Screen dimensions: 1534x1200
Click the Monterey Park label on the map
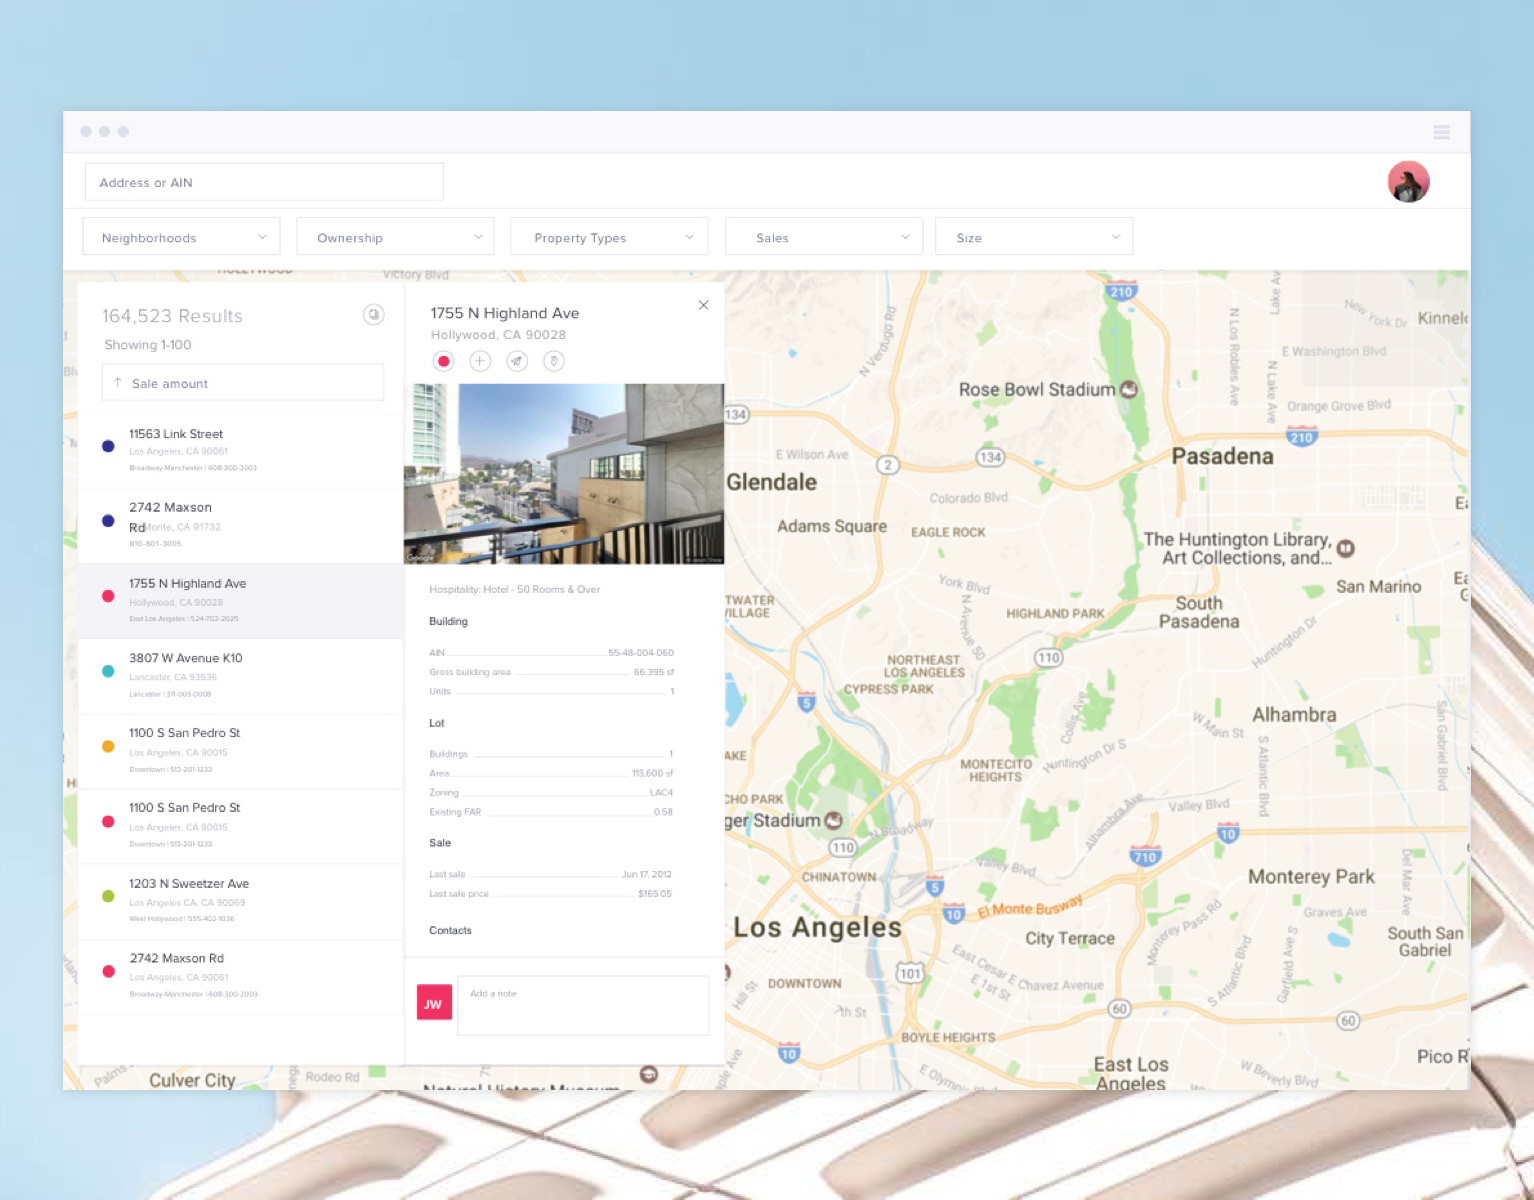1311,877
